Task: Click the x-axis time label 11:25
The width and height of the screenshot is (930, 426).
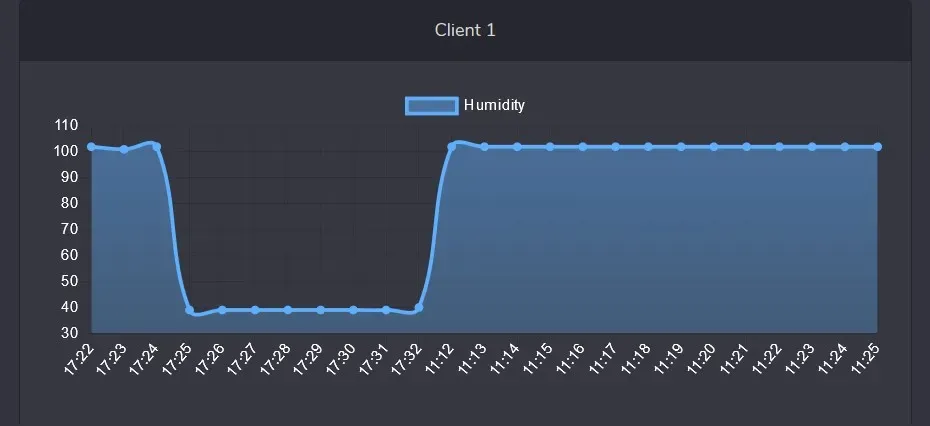Action: pyautogui.click(x=865, y=358)
